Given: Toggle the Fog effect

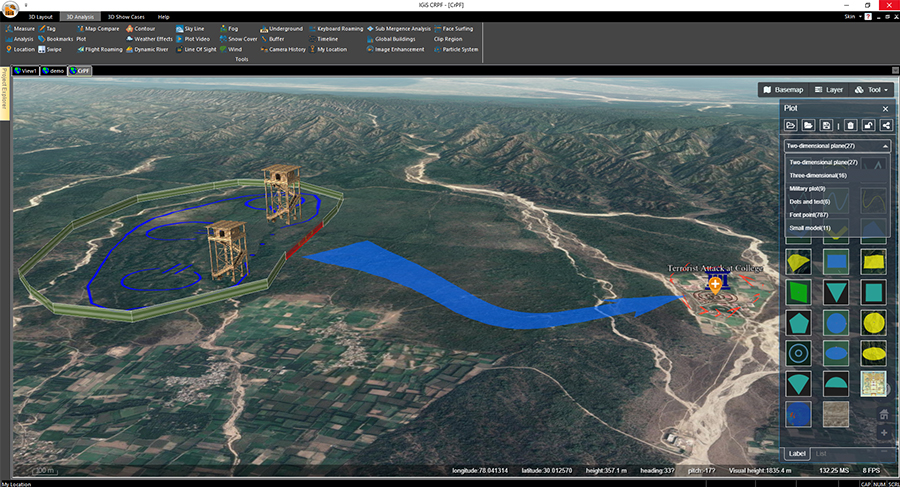Looking at the screenshot, I should pyautogui.click(x=231, y=29).
